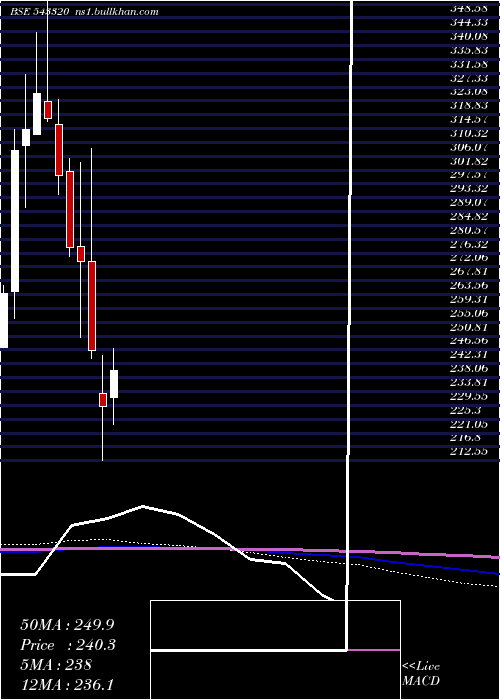Image resolution: width=500 pixels, height=700 pixels.
Task: Select the 310.32 price axis label
Action: pyautogui.click(x=469, y=133)
